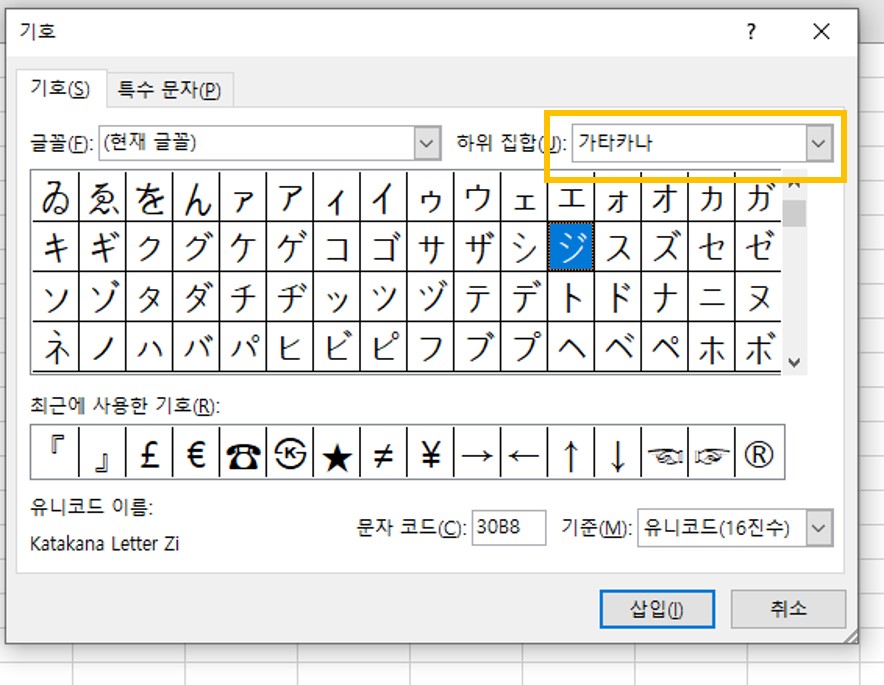Pick the katakana ヘ character

571,347
